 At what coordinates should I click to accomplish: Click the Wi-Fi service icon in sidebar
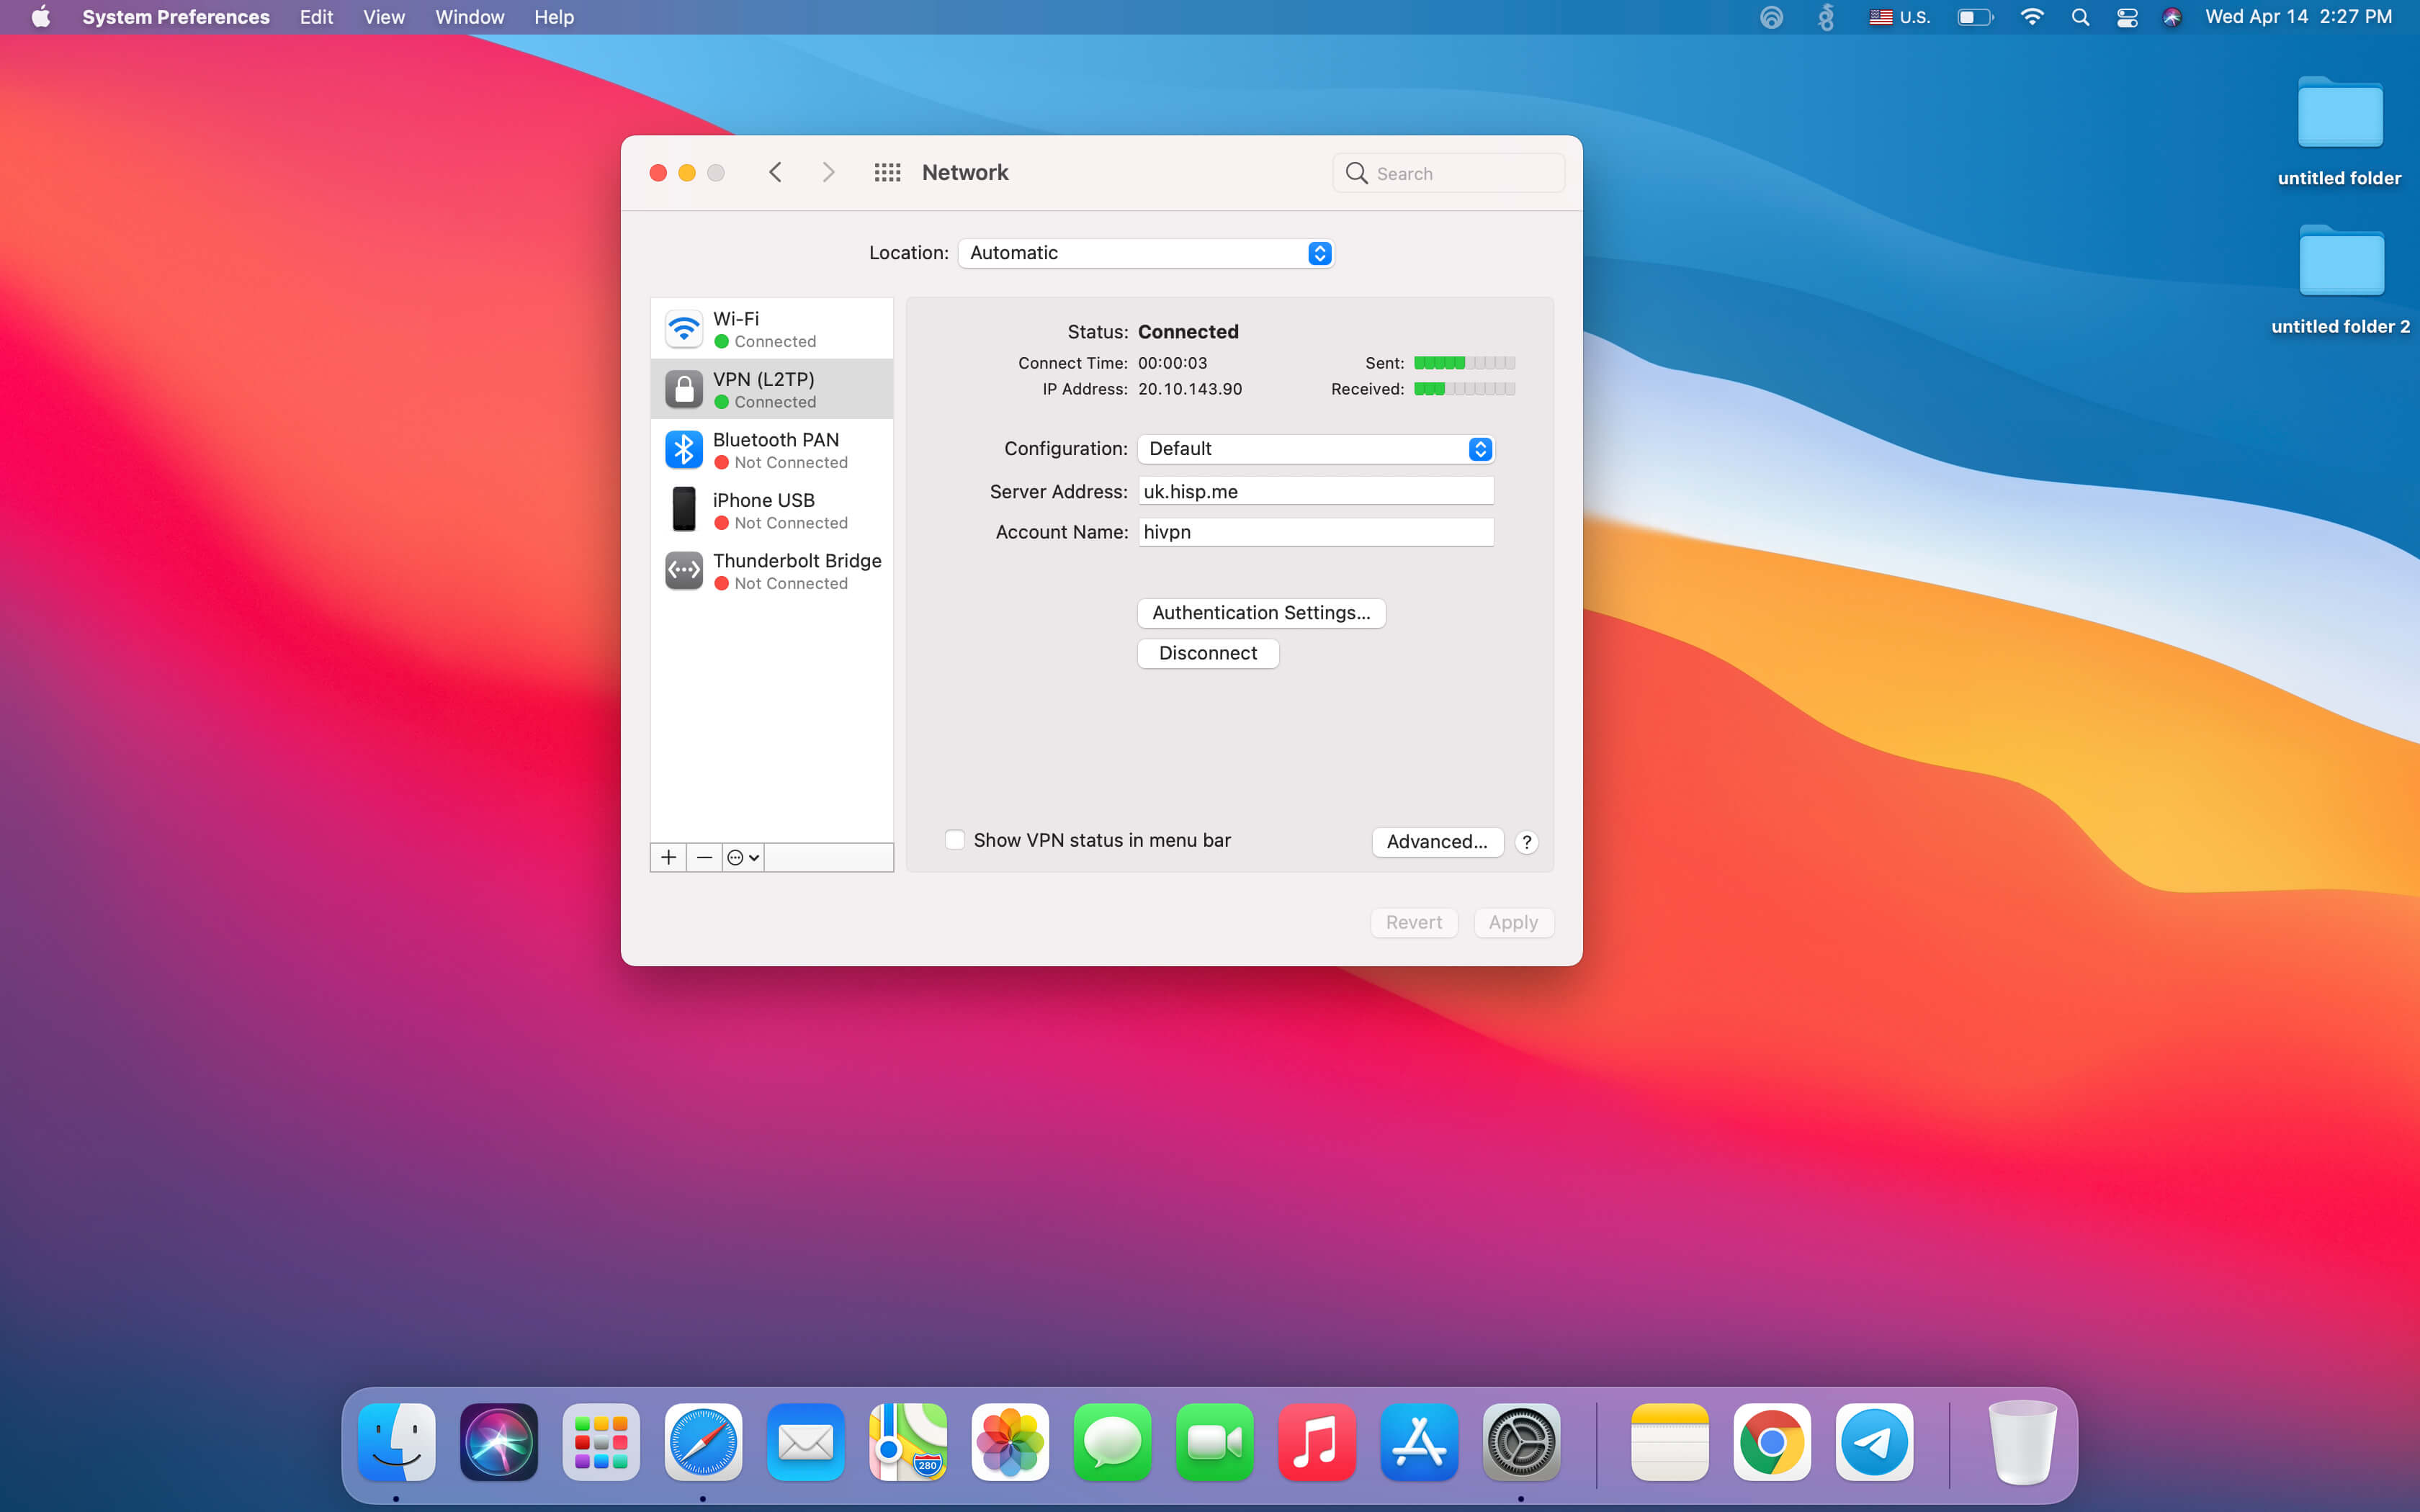pos(684,329)
